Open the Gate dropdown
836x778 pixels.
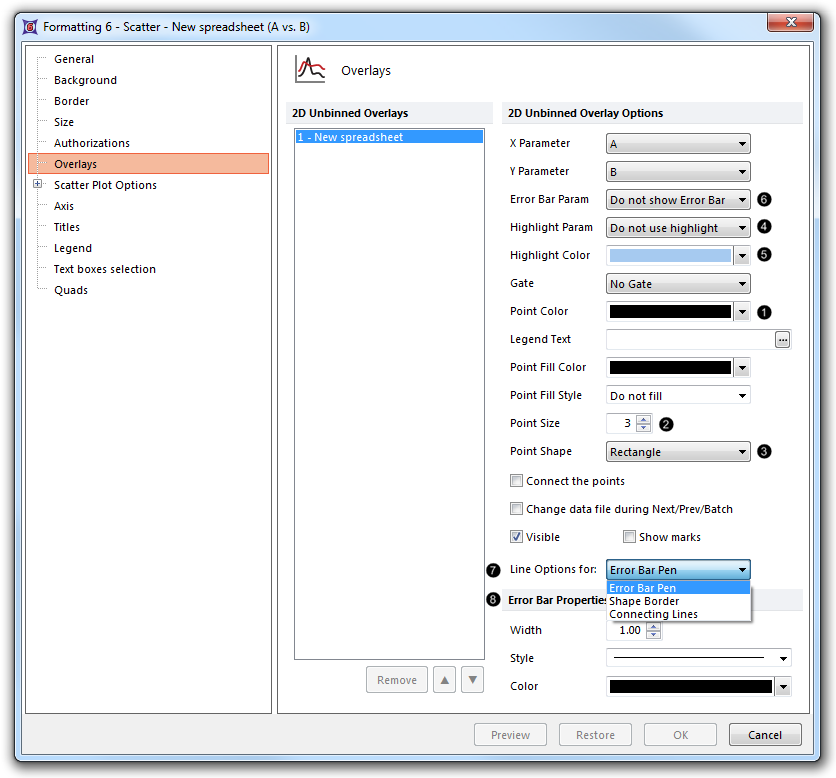678,284
